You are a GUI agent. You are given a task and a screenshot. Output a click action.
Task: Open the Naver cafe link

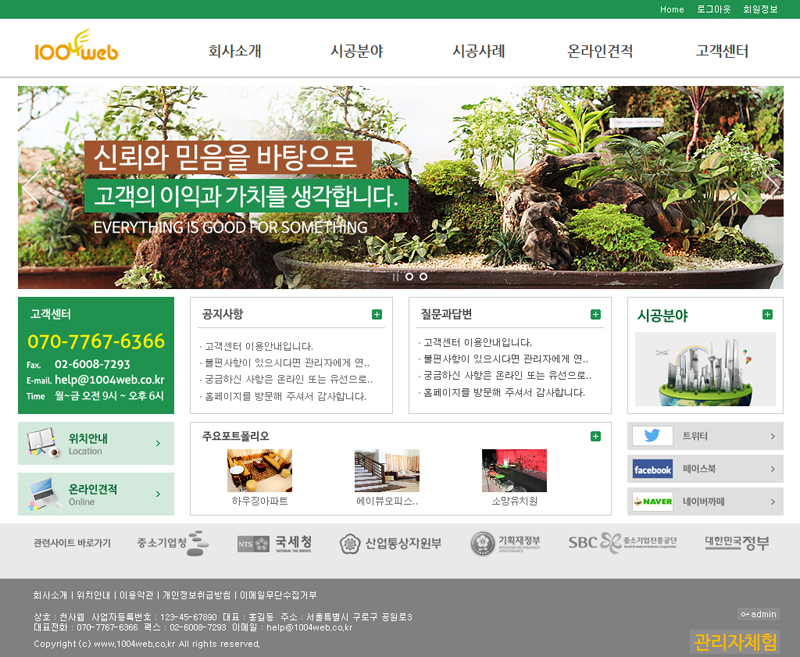click(705, 501)
